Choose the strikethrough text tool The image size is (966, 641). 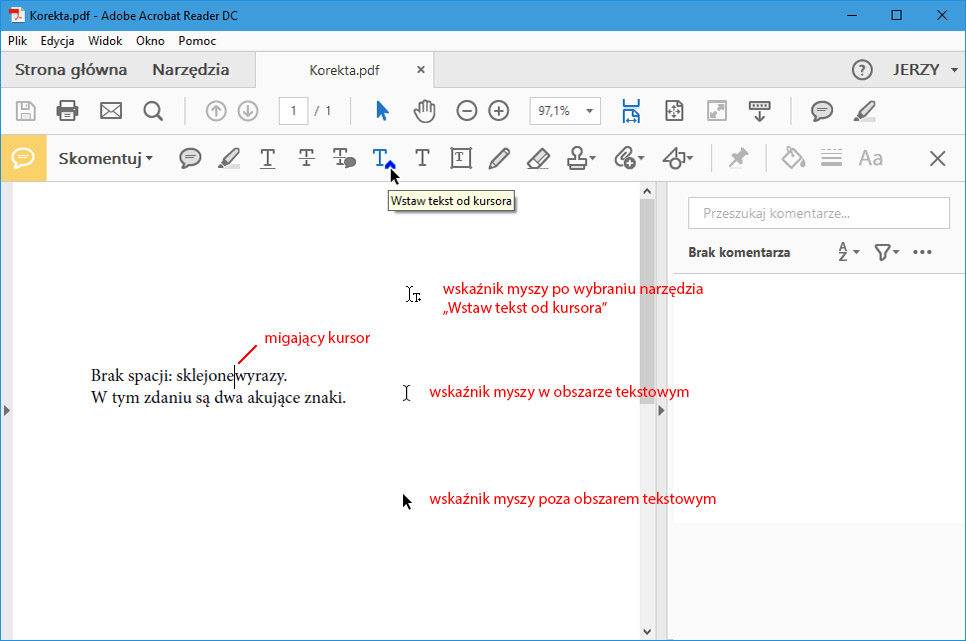(306, 158)
